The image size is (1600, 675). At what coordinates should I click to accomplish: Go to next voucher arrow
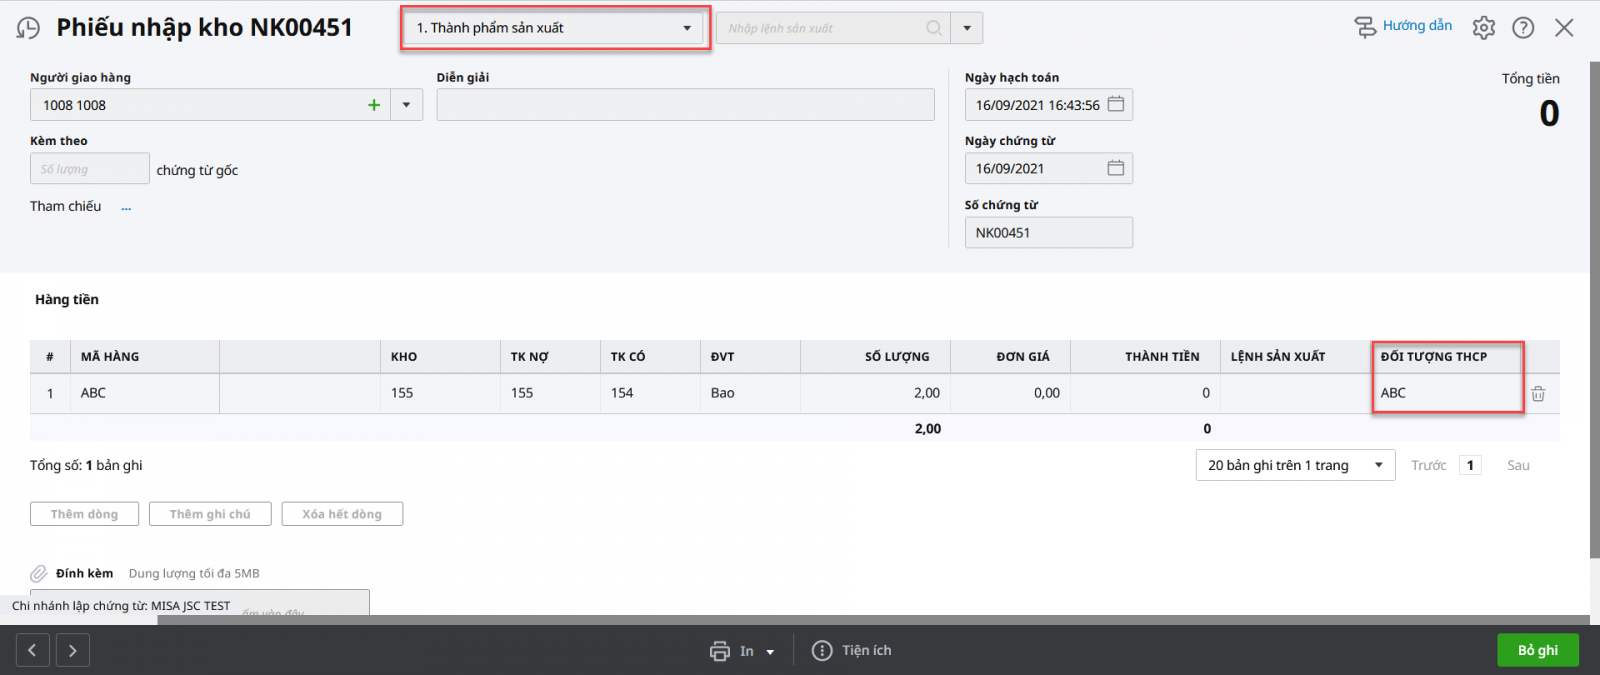(x=73, y=650)
